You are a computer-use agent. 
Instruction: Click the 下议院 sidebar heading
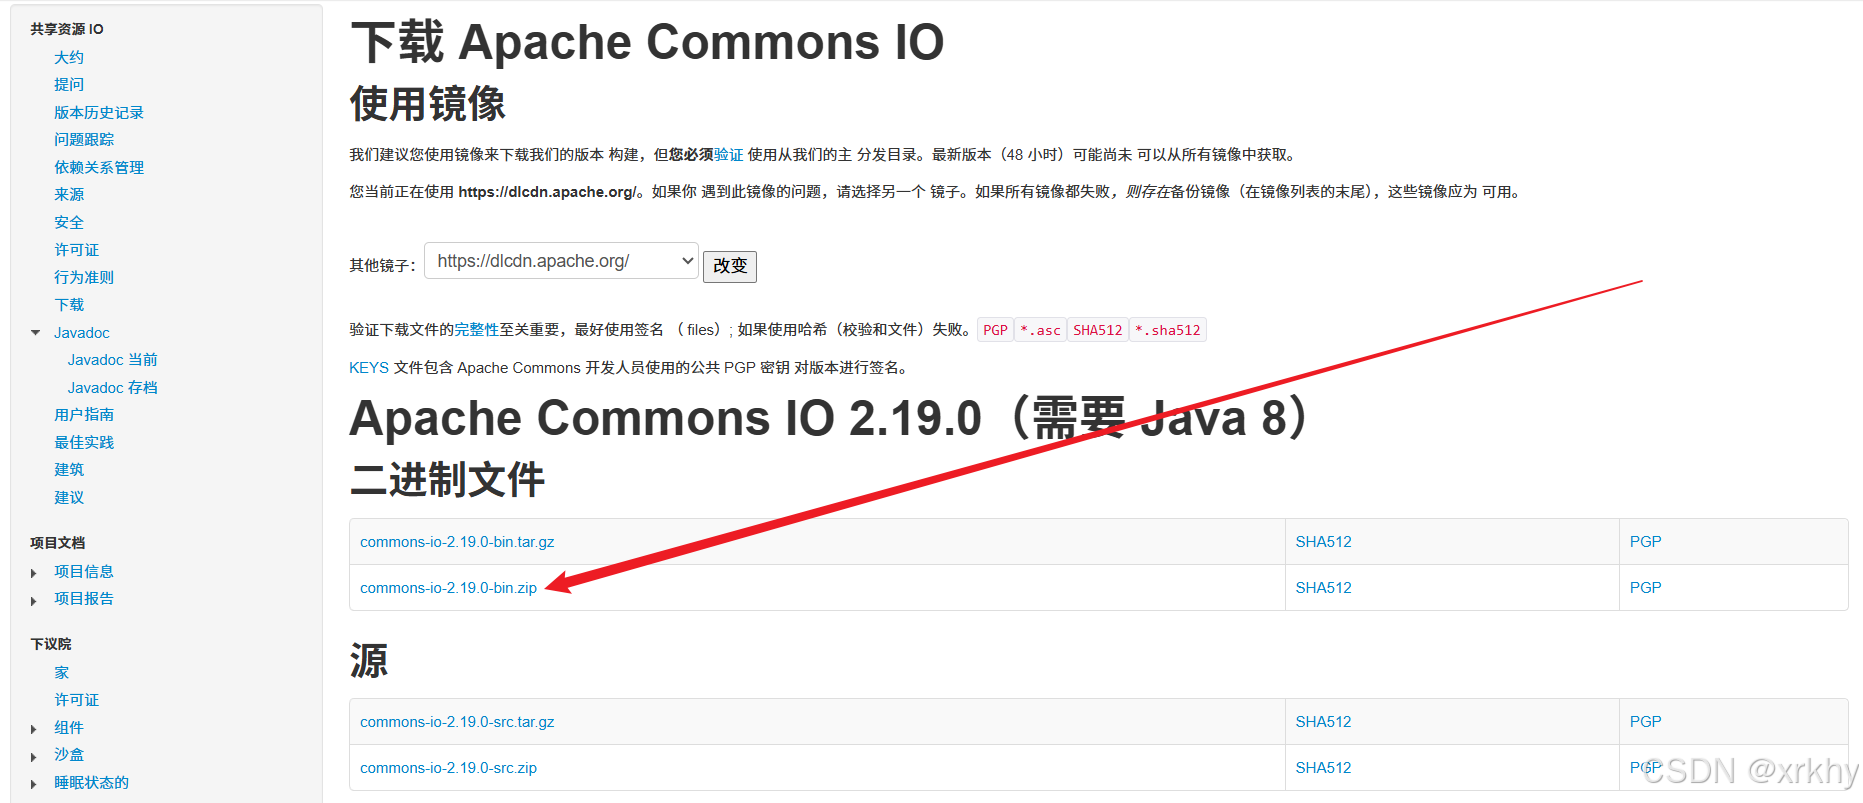(51, 644)
